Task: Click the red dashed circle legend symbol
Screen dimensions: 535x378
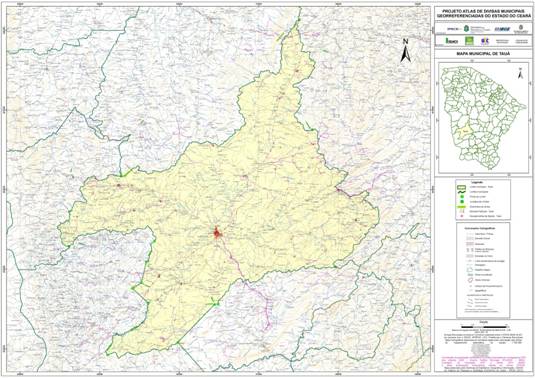Action: [470, 280]
